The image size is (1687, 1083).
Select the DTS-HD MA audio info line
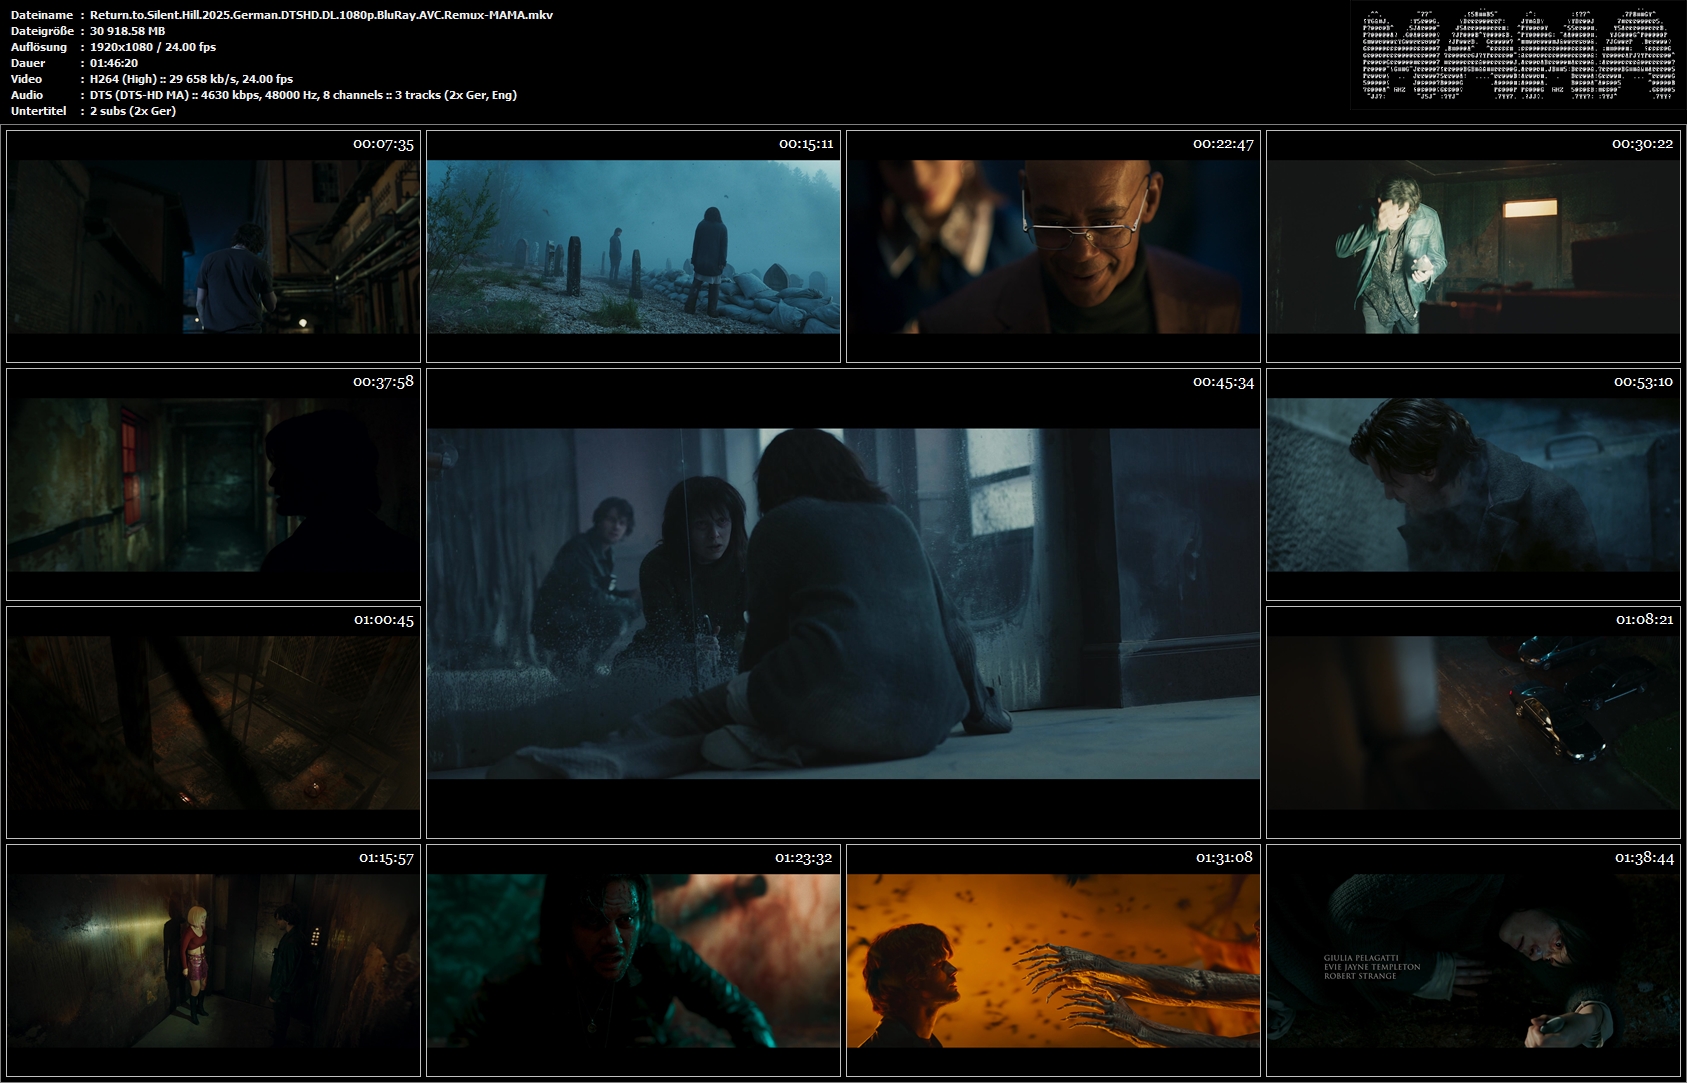click(303, 95)
